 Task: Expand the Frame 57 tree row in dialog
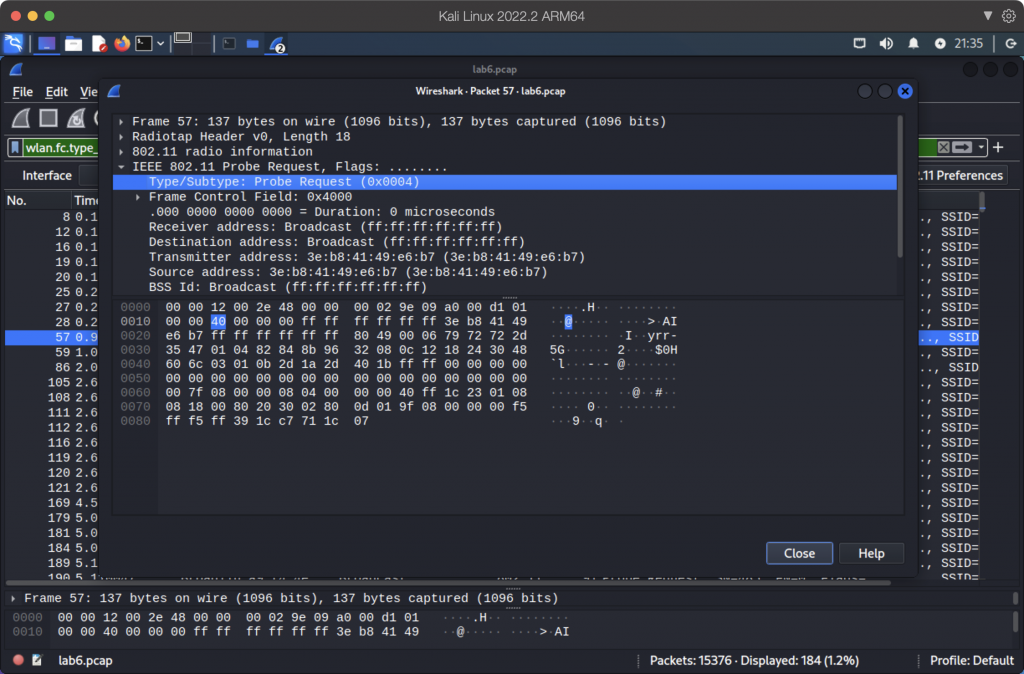pos(121,121)
